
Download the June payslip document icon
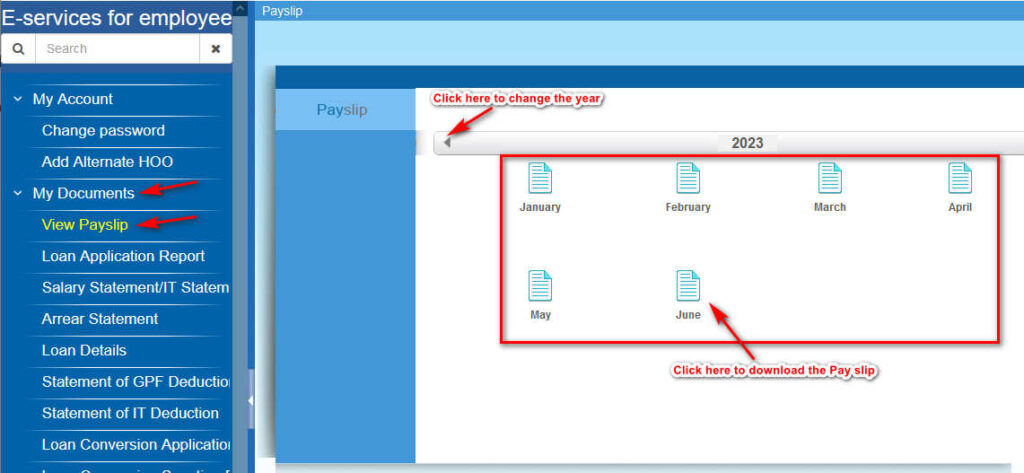[x=688, y=286]
